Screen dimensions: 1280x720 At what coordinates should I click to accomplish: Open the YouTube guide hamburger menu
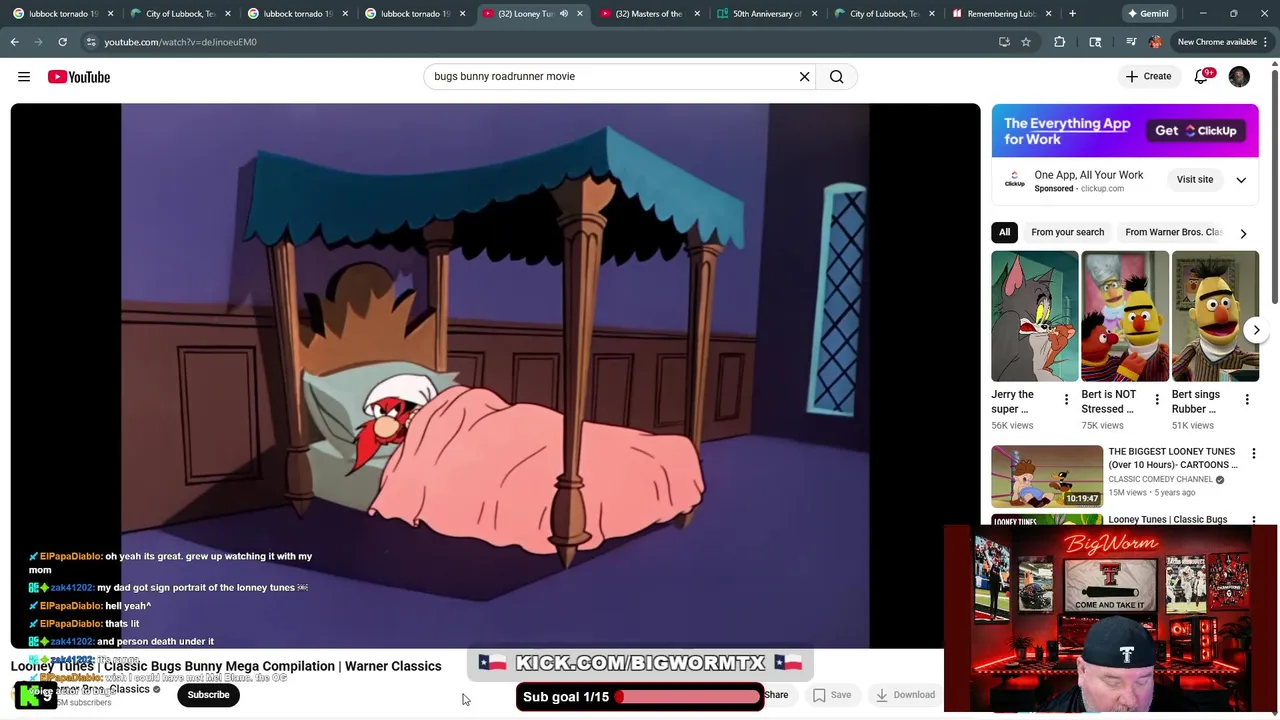click(24, 77)
